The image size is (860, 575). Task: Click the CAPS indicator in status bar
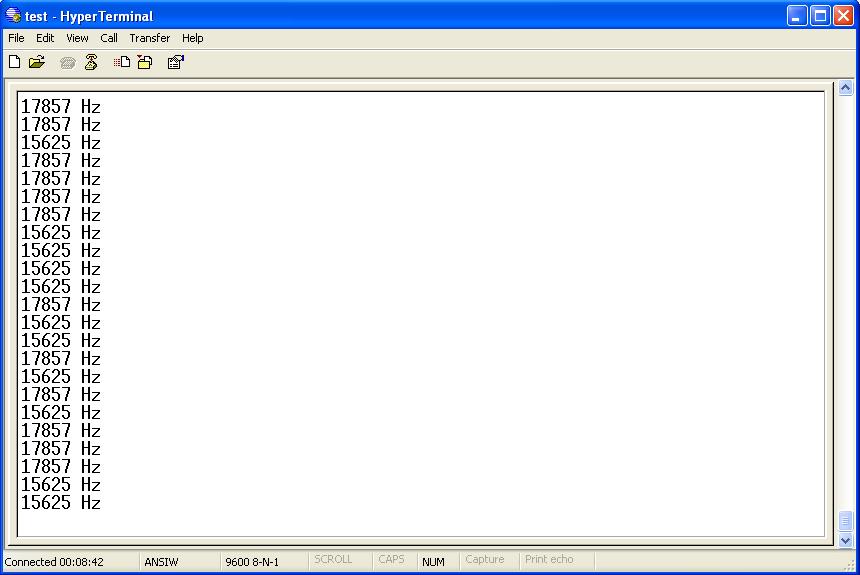pos(391,559)
